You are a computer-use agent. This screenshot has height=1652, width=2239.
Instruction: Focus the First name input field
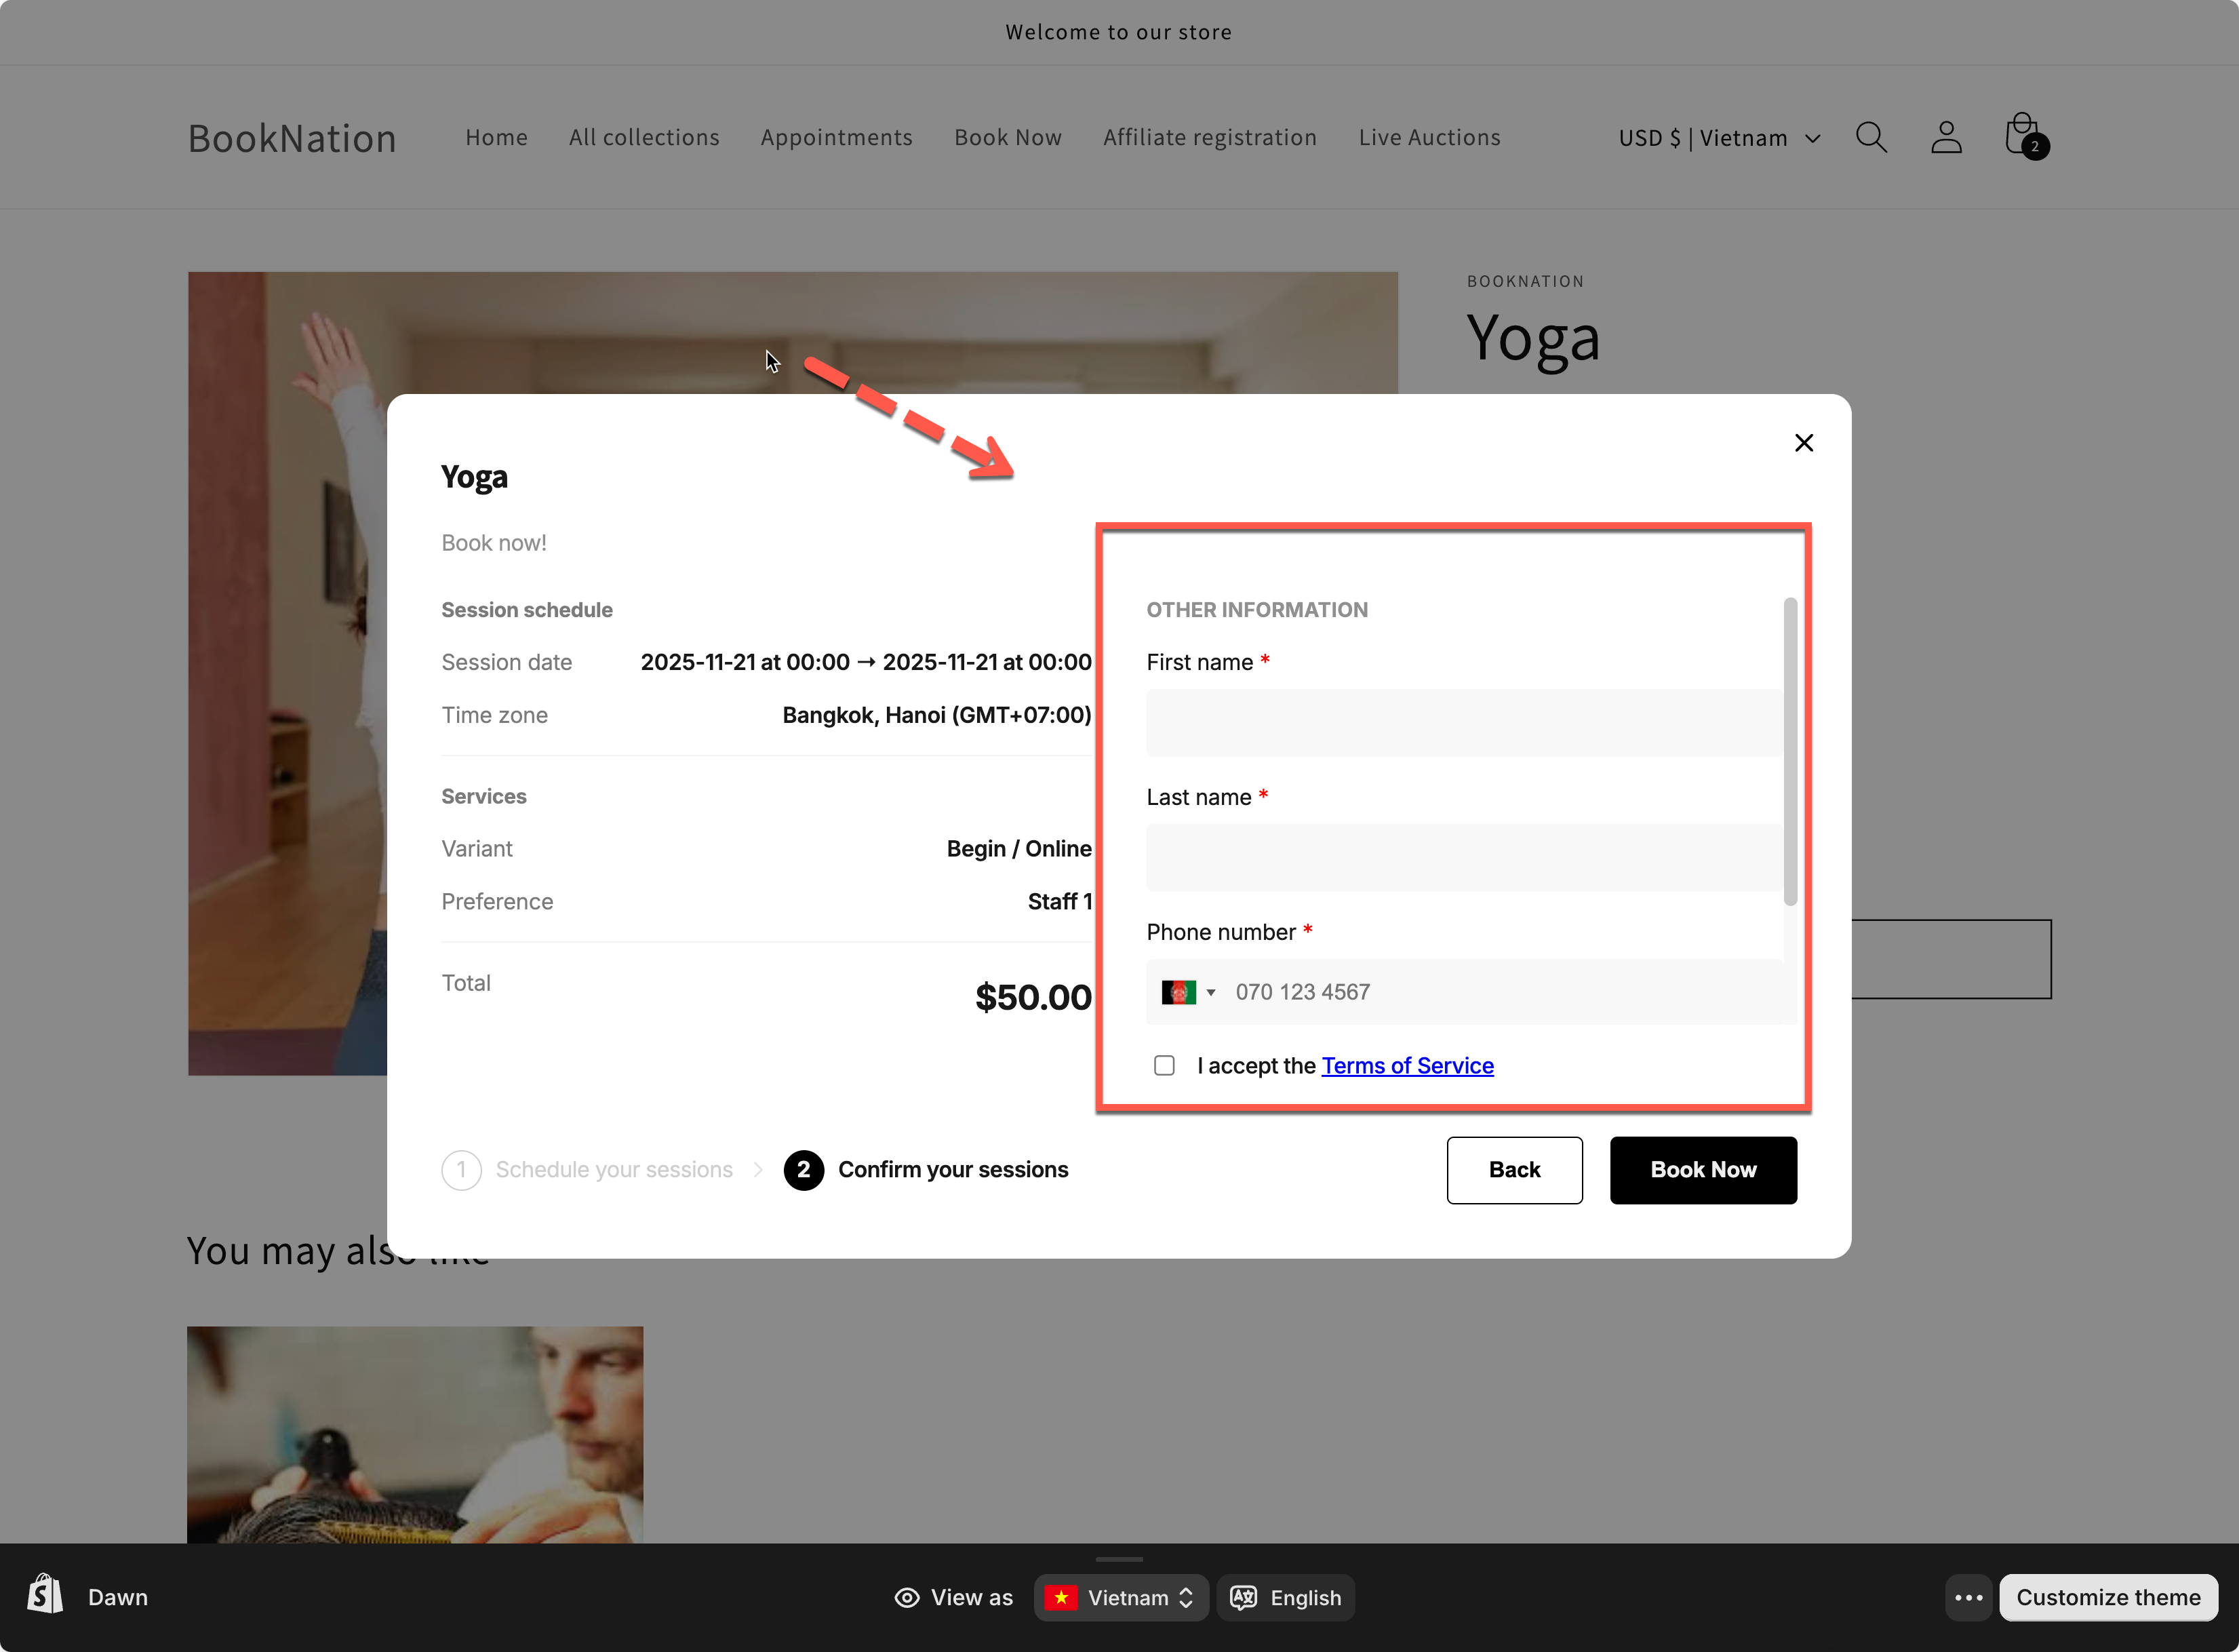tap(1463, 723)
